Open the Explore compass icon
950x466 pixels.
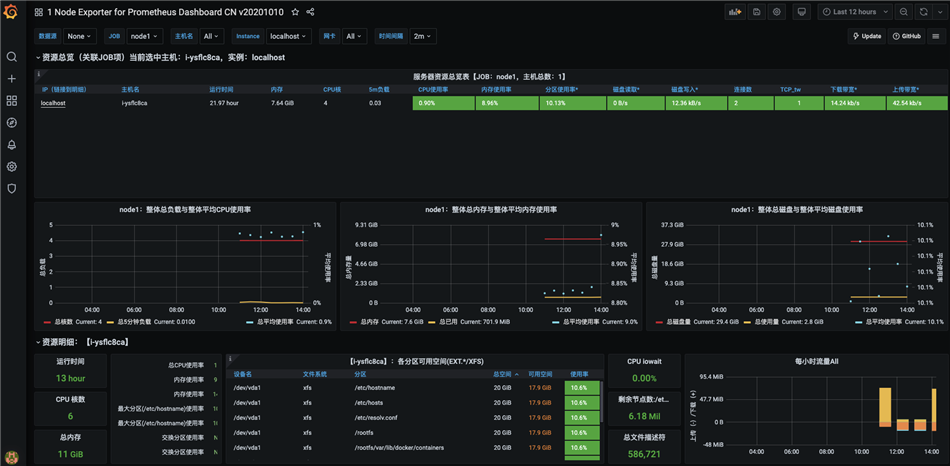(12, 122)
